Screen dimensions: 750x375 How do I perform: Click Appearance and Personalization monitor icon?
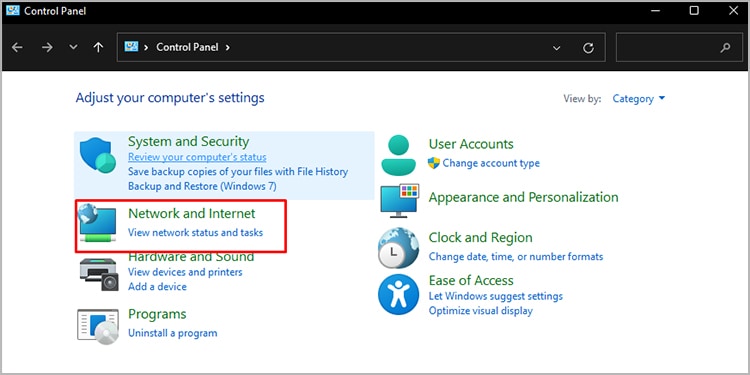pos(399,200)
